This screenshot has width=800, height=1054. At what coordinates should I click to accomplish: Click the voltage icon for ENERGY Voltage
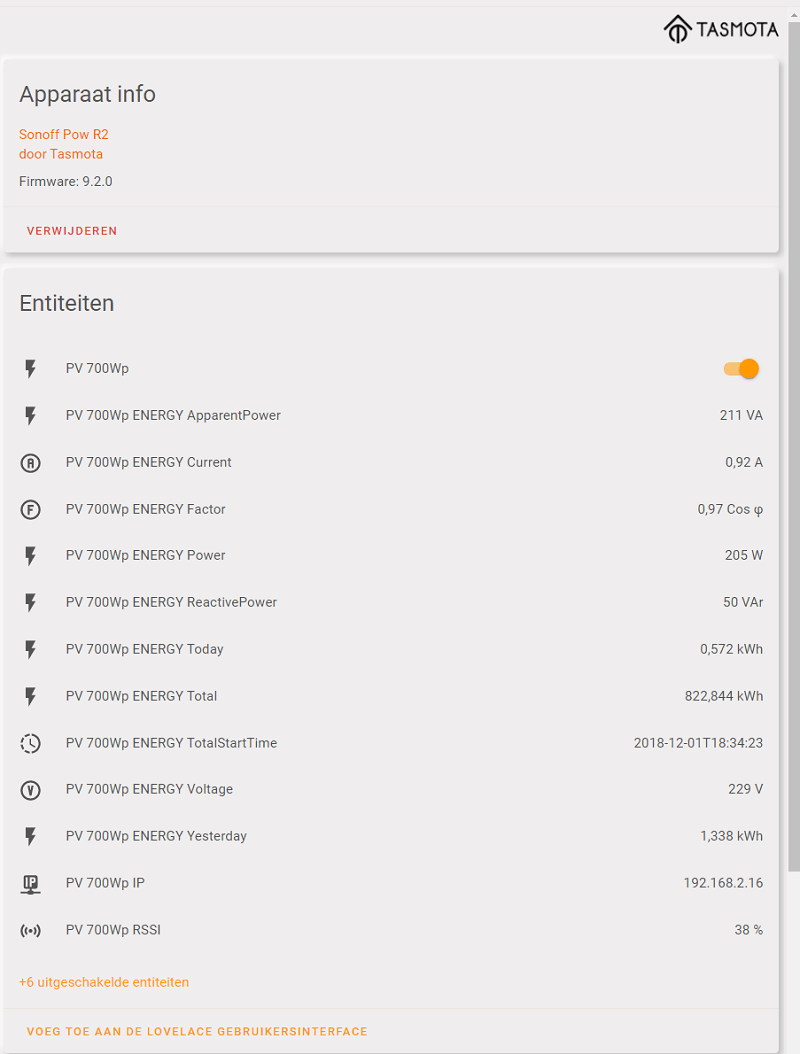point(30,790)
